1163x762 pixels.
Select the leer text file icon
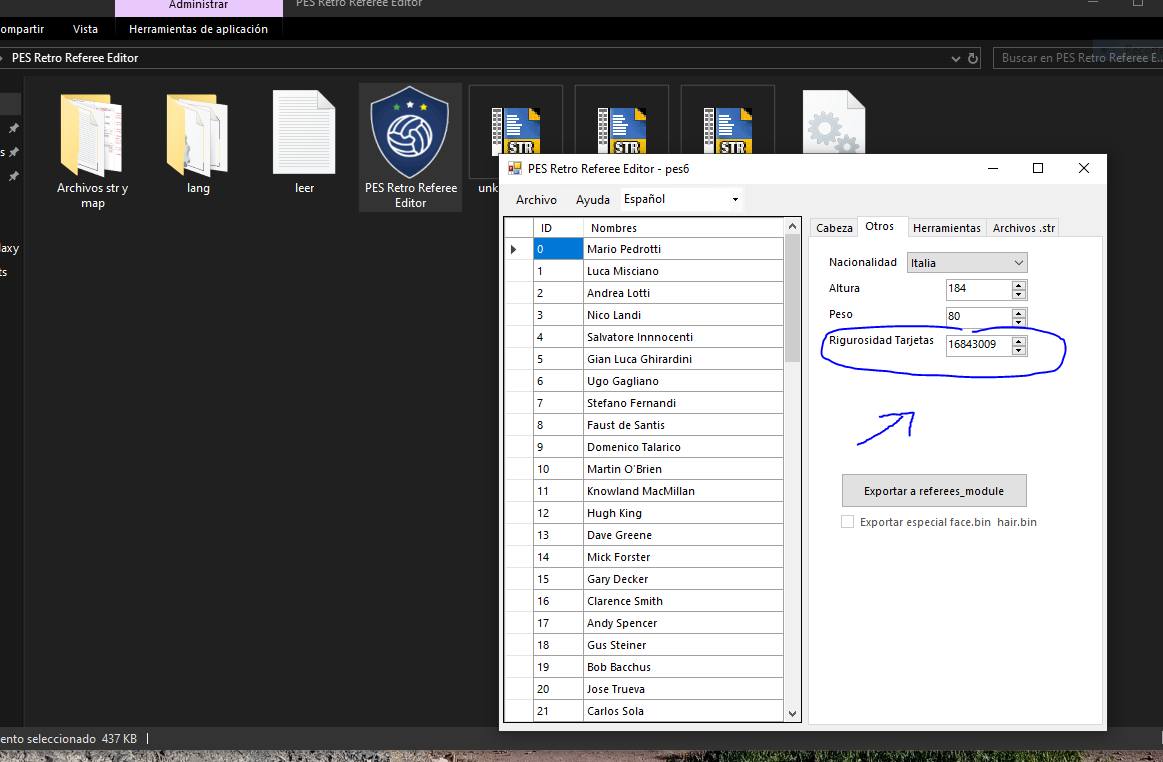pyautogui.click(x=304, y=132)
